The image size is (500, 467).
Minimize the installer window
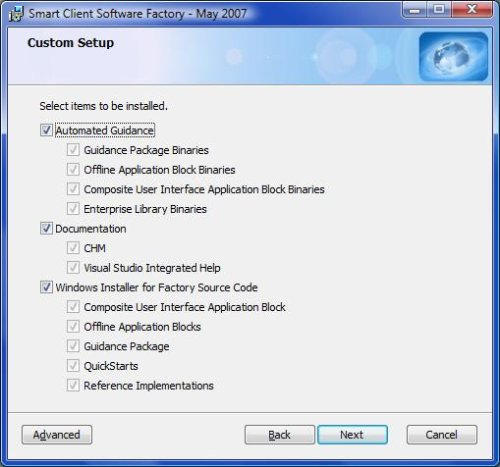click(x=415, y=10)
